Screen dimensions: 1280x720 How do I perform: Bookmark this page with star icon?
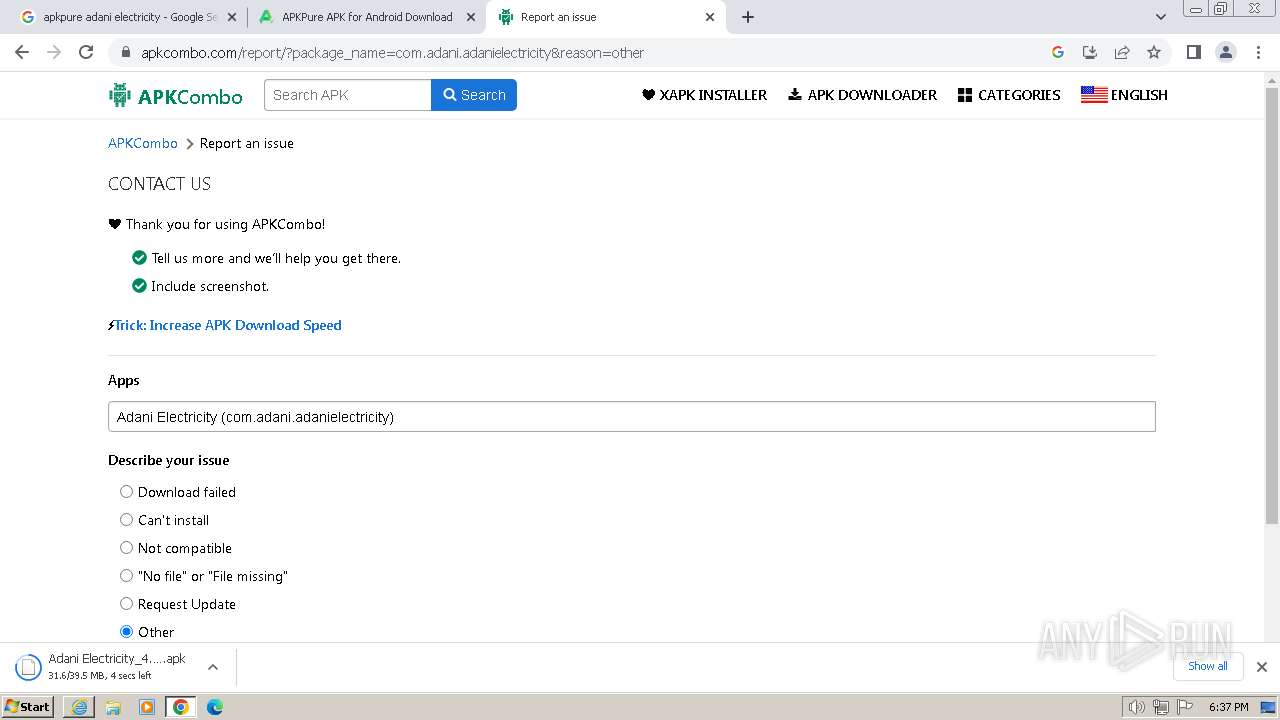coord(1154,52)
